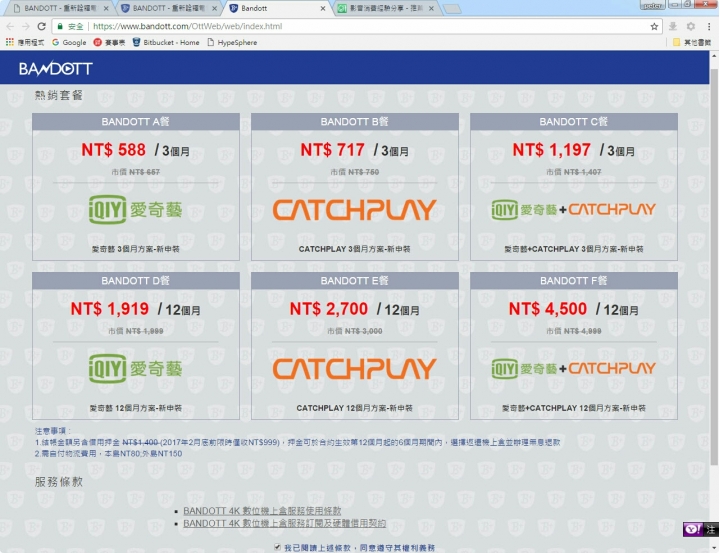
Task: Select the BANDOTT A餐 header
Action: tap(136, 121)
